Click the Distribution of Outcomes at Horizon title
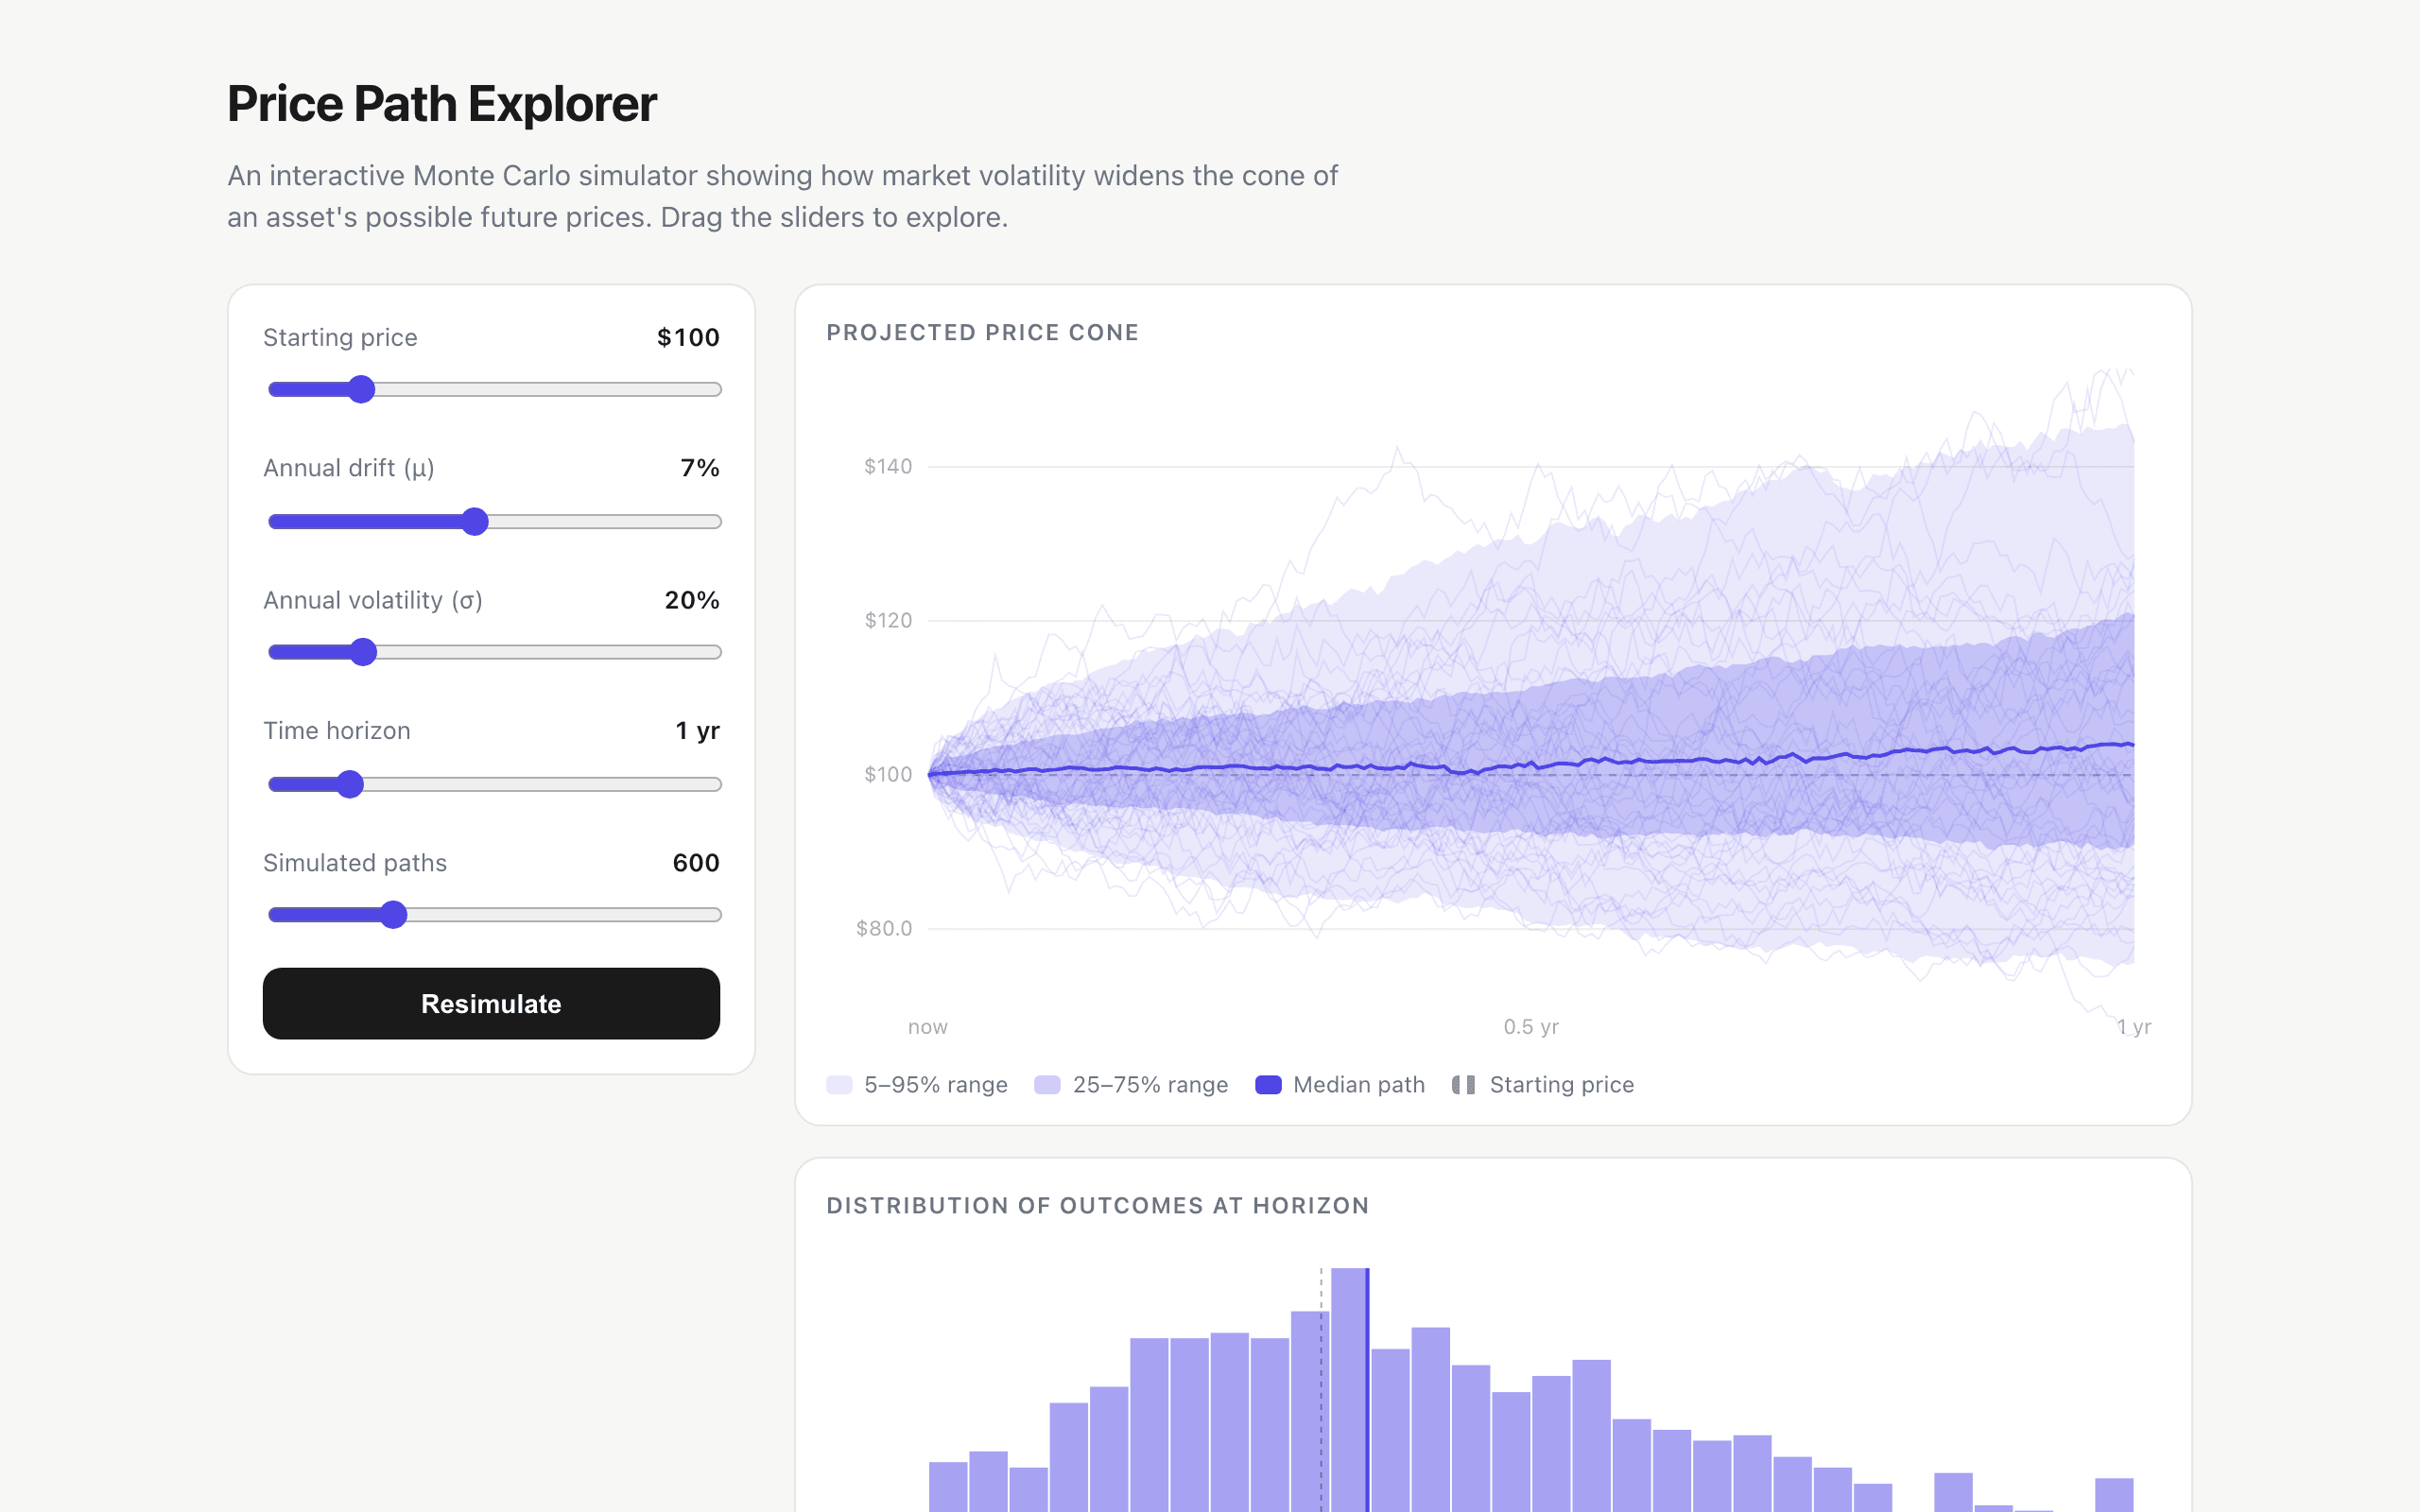This screenshot has height=1512, width=2420. pos(1098,1206)
